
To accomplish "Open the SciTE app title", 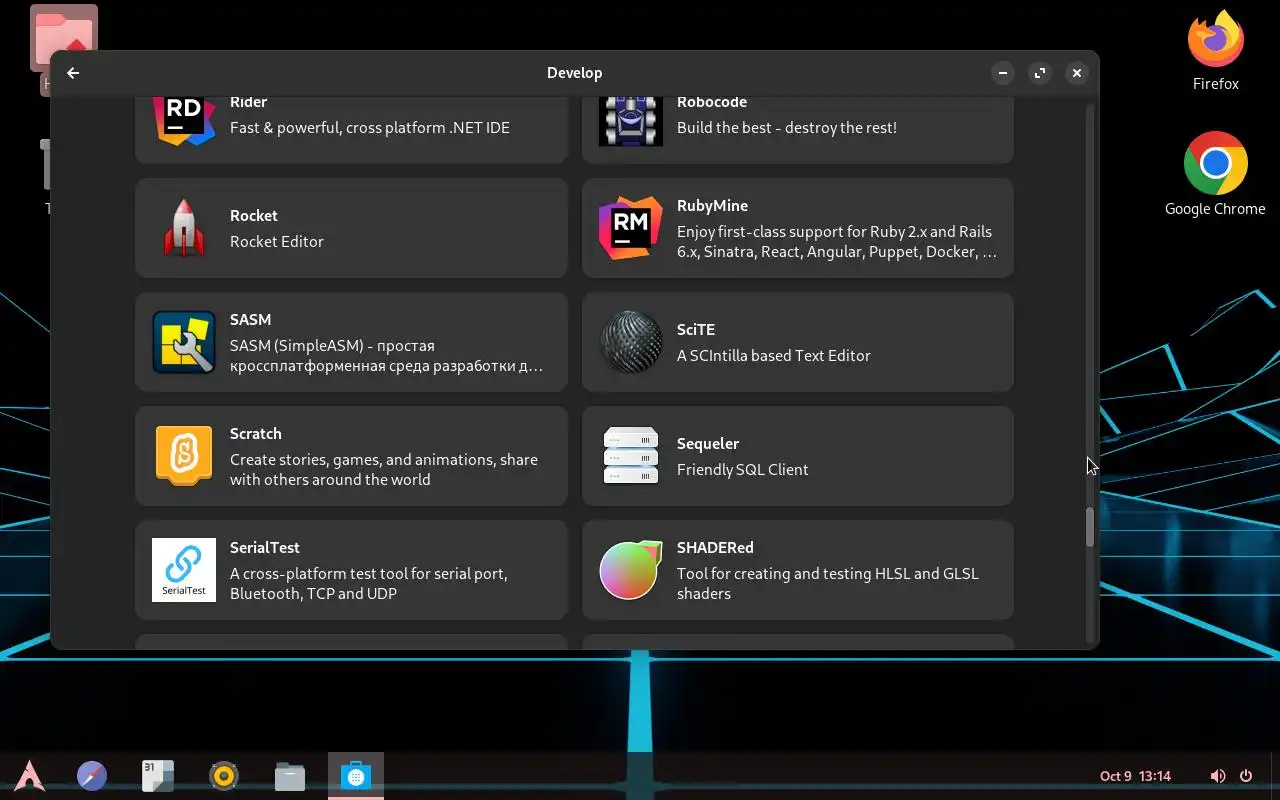I will point(696,329).
